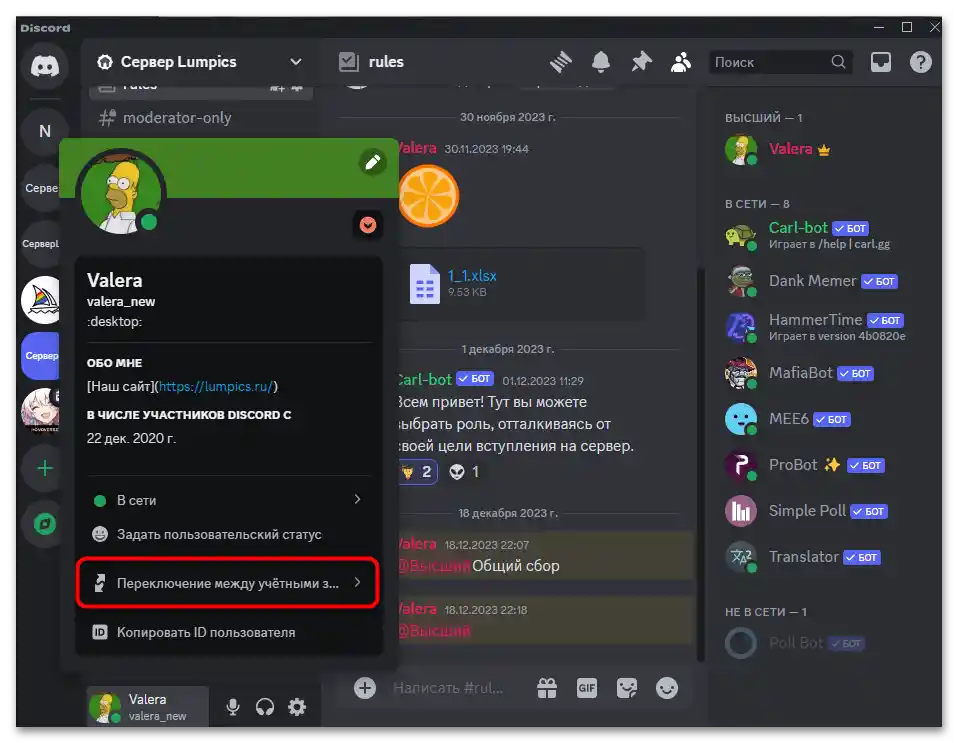Toggle member list people icon
This screenshot has width=958, height=743.
(x=681, y=62)
